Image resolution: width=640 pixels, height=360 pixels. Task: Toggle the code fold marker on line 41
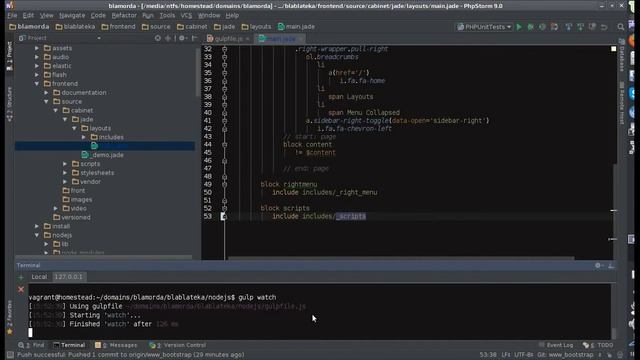tap(224, 121)
